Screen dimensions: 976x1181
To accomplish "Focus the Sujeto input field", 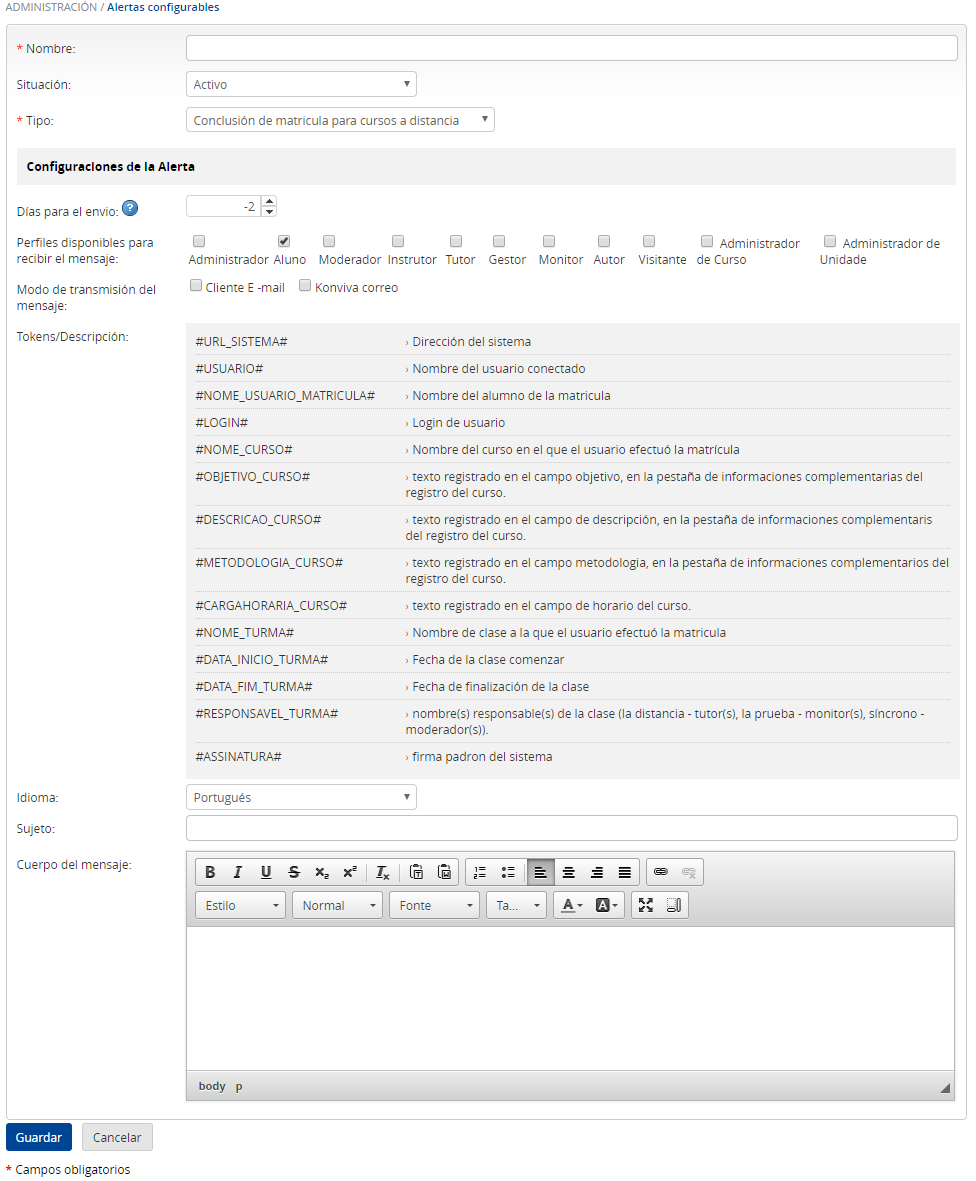I will point(572,829).
